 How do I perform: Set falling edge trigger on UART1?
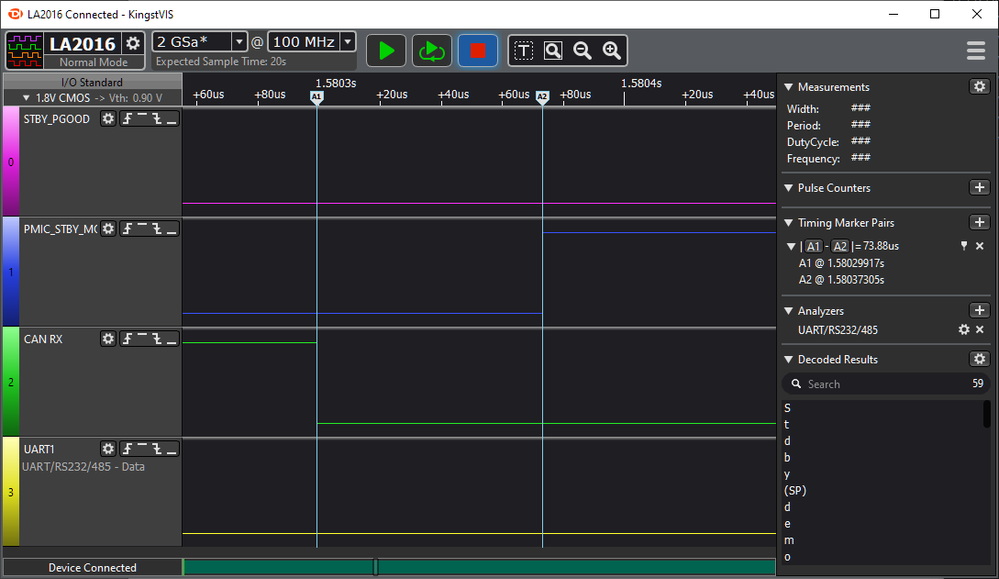pyautogui.click(x=157, y=449)
